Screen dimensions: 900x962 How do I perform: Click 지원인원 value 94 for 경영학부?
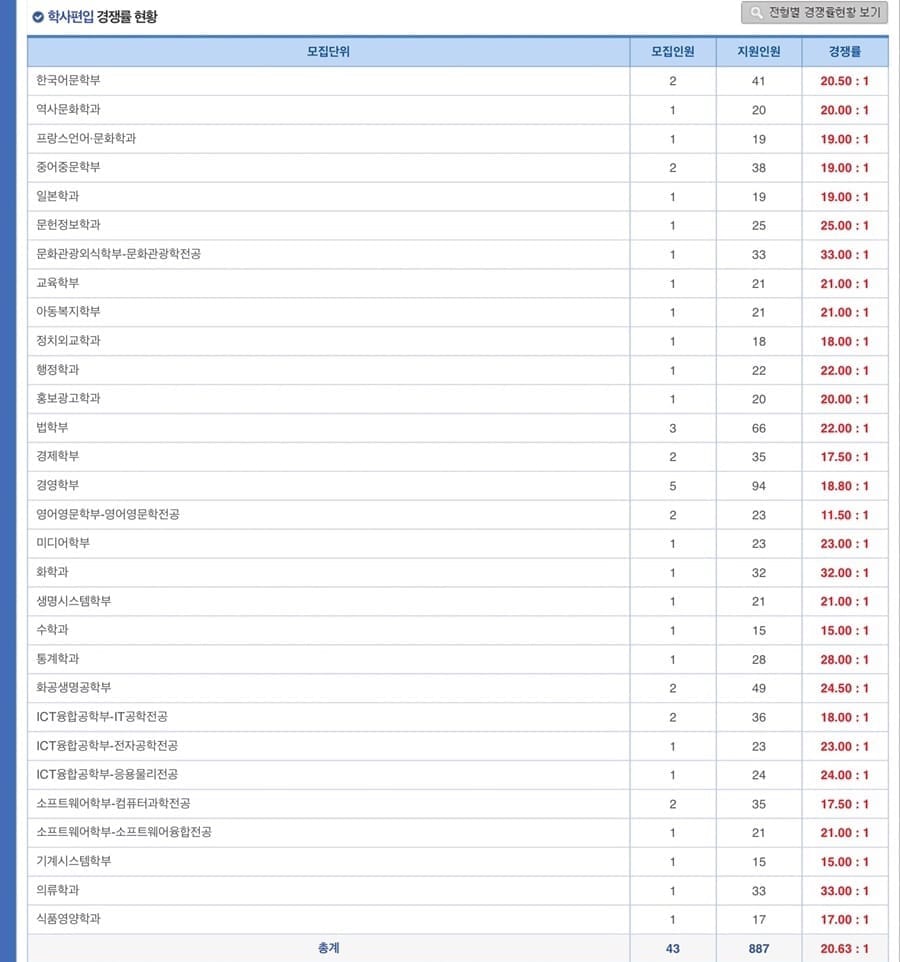tap(758, 486)
